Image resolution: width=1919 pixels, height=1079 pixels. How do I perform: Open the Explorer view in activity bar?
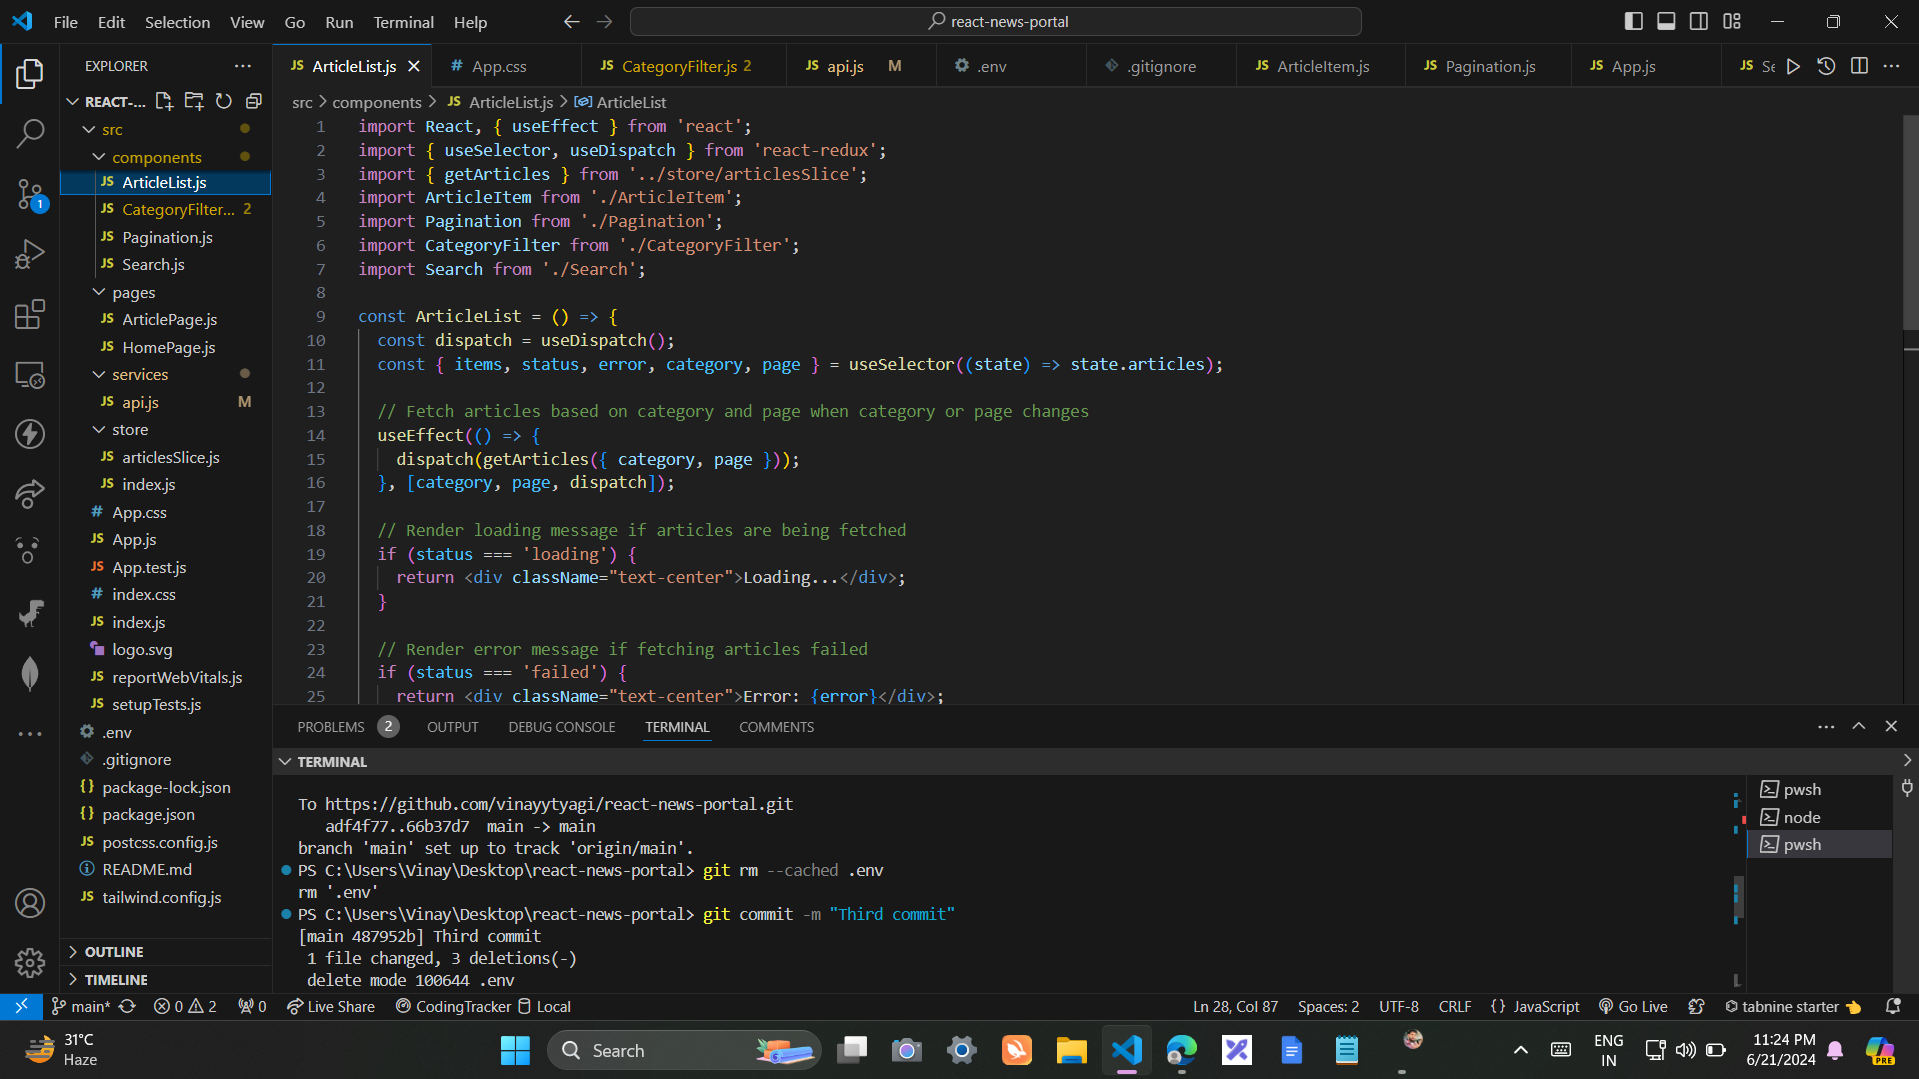[x=30, y=73]
